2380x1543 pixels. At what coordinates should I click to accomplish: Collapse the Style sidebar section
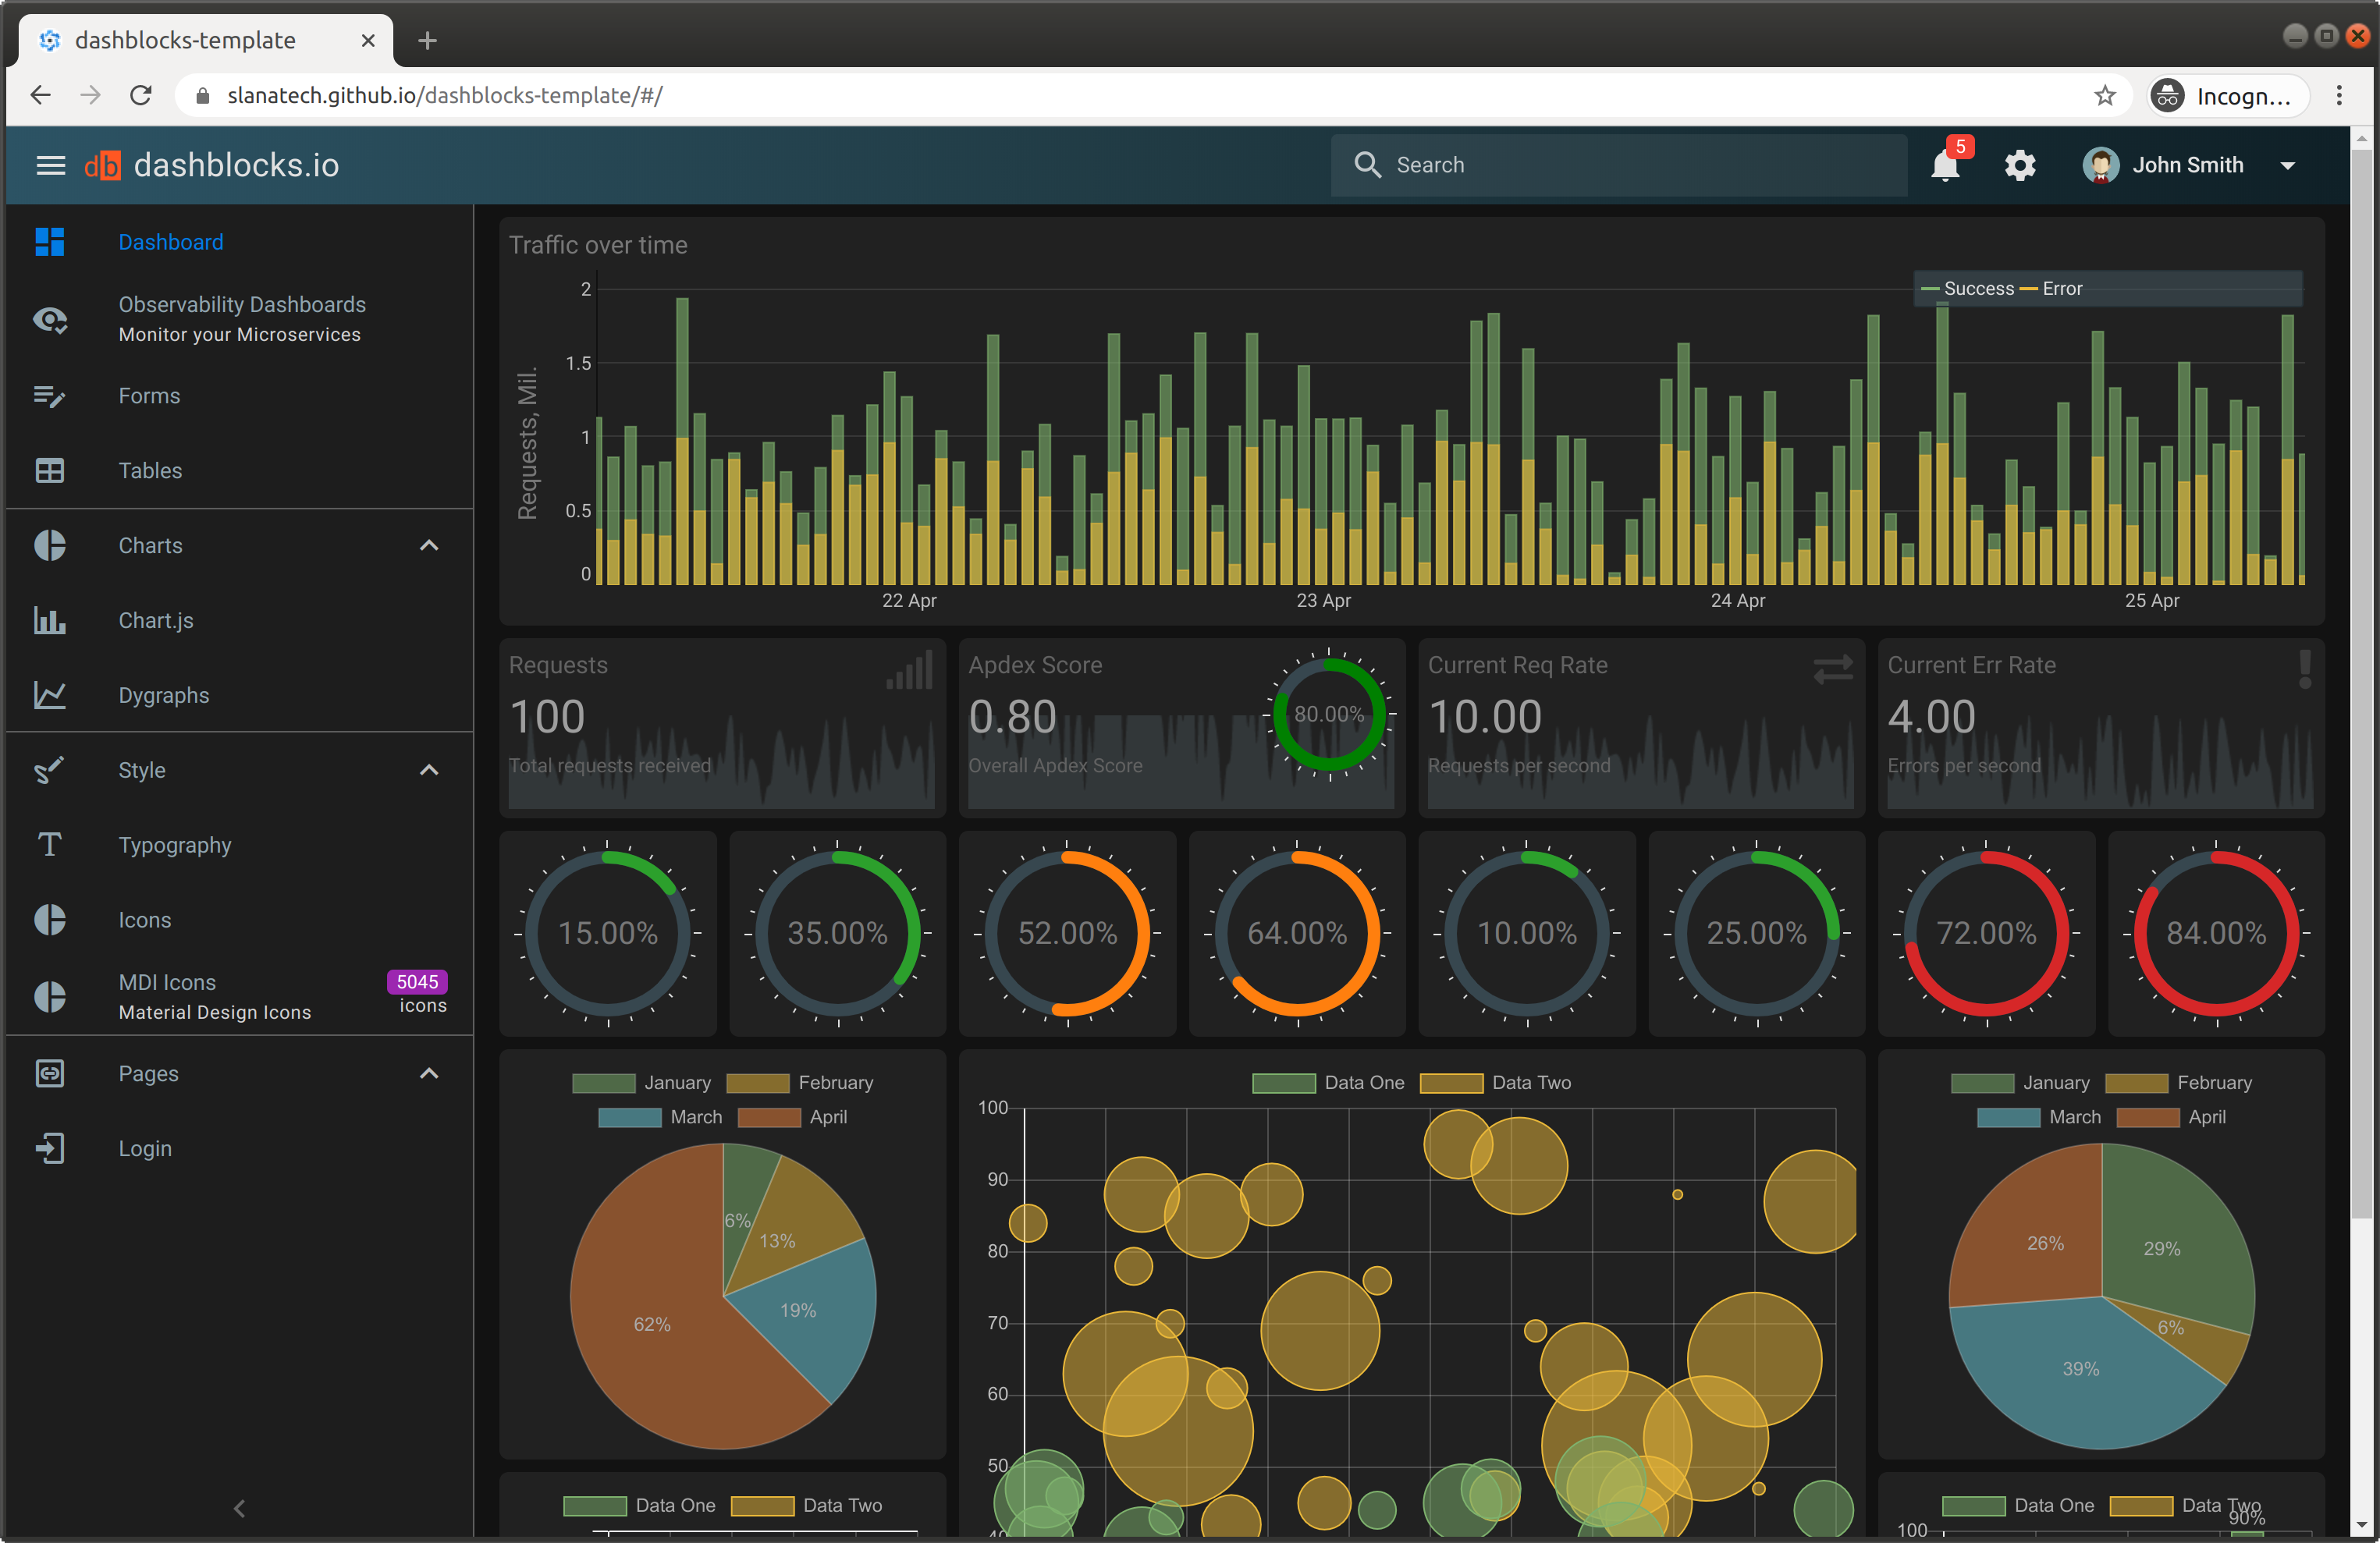coord(429,771)
